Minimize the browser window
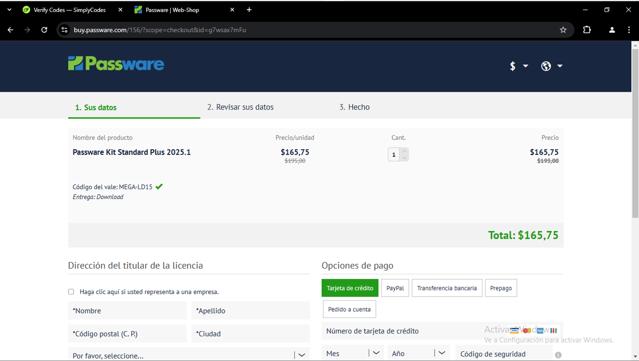The image size is (639, 361). coord(585,10)
